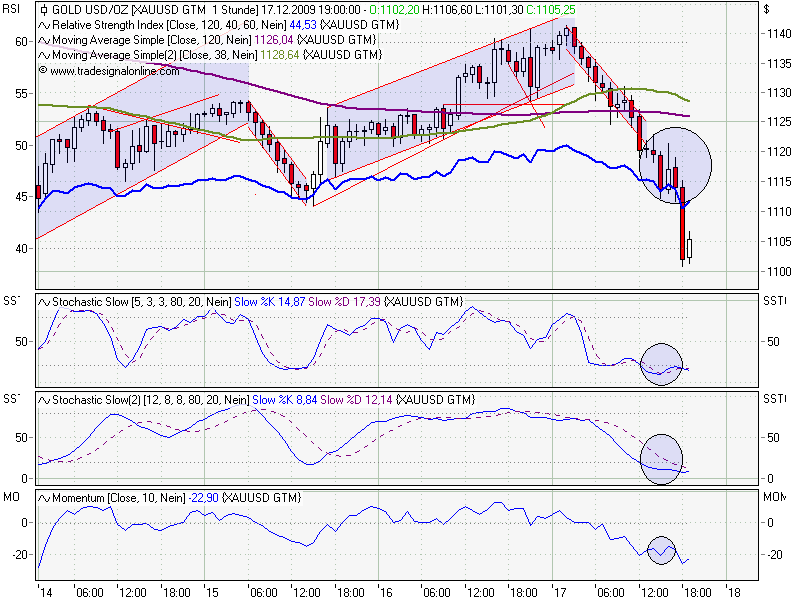Click the high value H:1106,60
The image size is (800, 600).
[446, 10]
